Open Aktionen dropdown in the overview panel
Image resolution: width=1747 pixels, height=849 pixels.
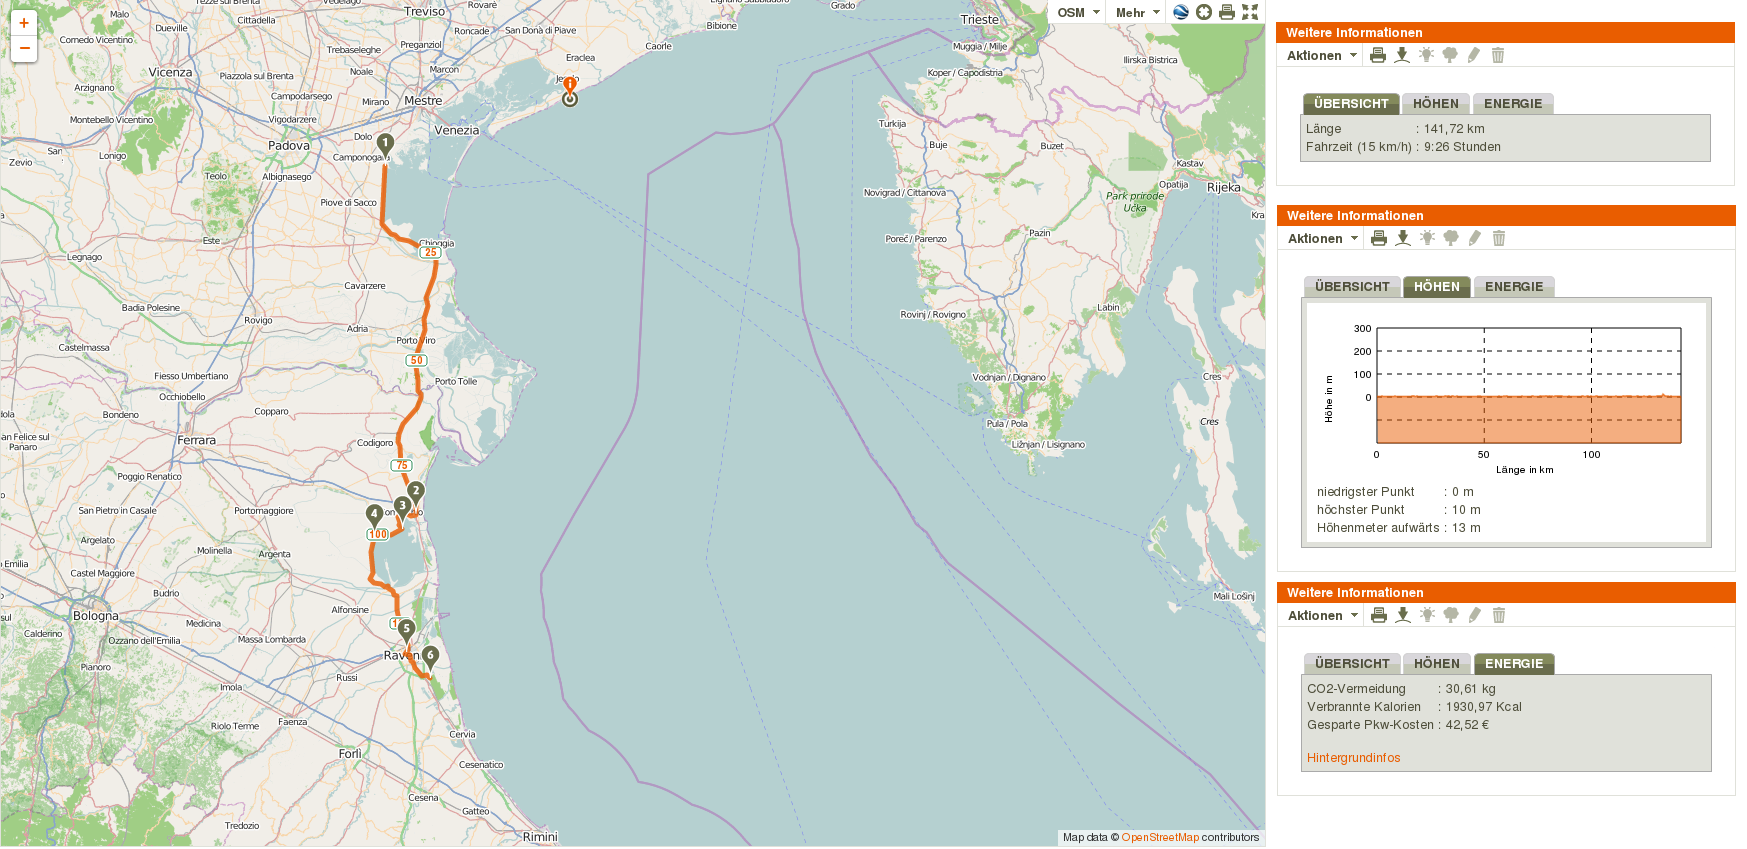click(1322, 56)
